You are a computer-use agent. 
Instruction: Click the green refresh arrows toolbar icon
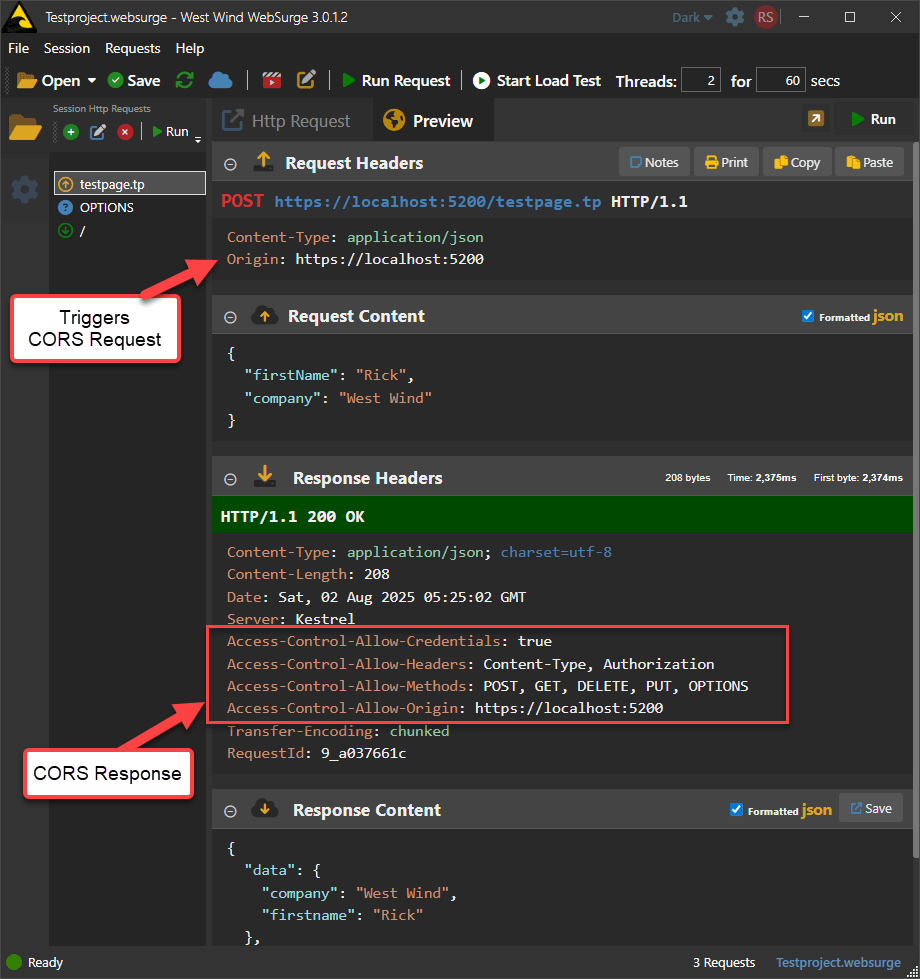(x=185, y=81)
